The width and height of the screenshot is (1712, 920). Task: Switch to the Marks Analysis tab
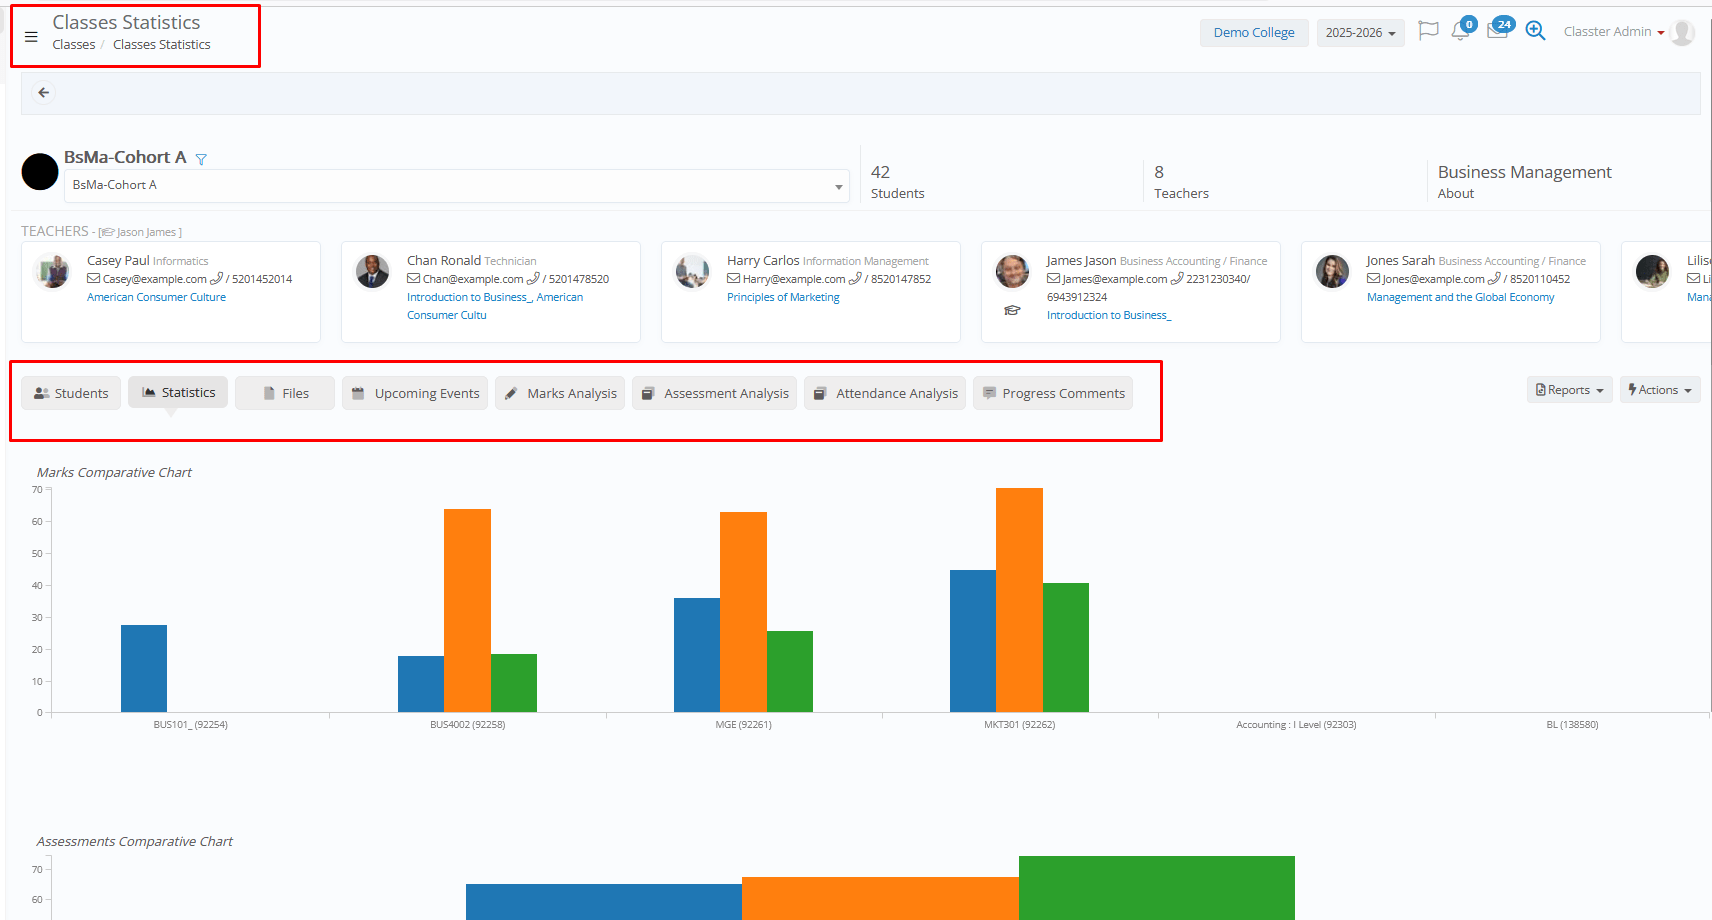560,393
